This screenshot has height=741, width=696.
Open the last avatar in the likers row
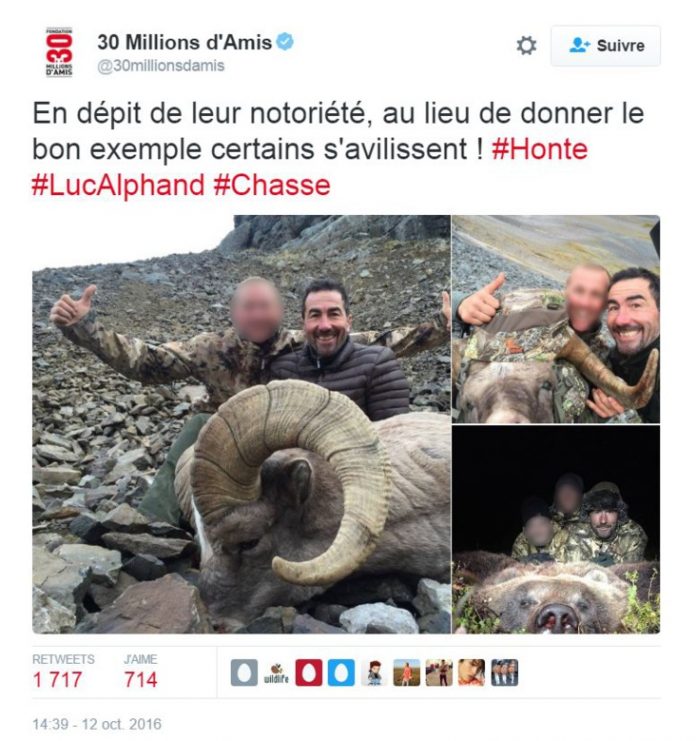[x=505, y=672]
